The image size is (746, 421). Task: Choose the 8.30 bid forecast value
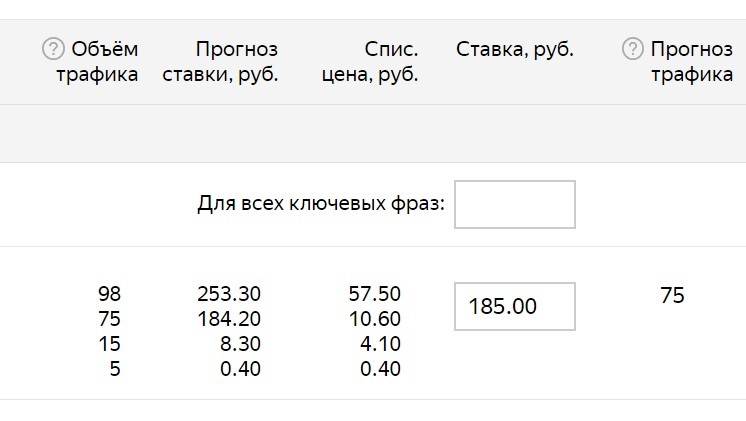(x=240, y=344)
